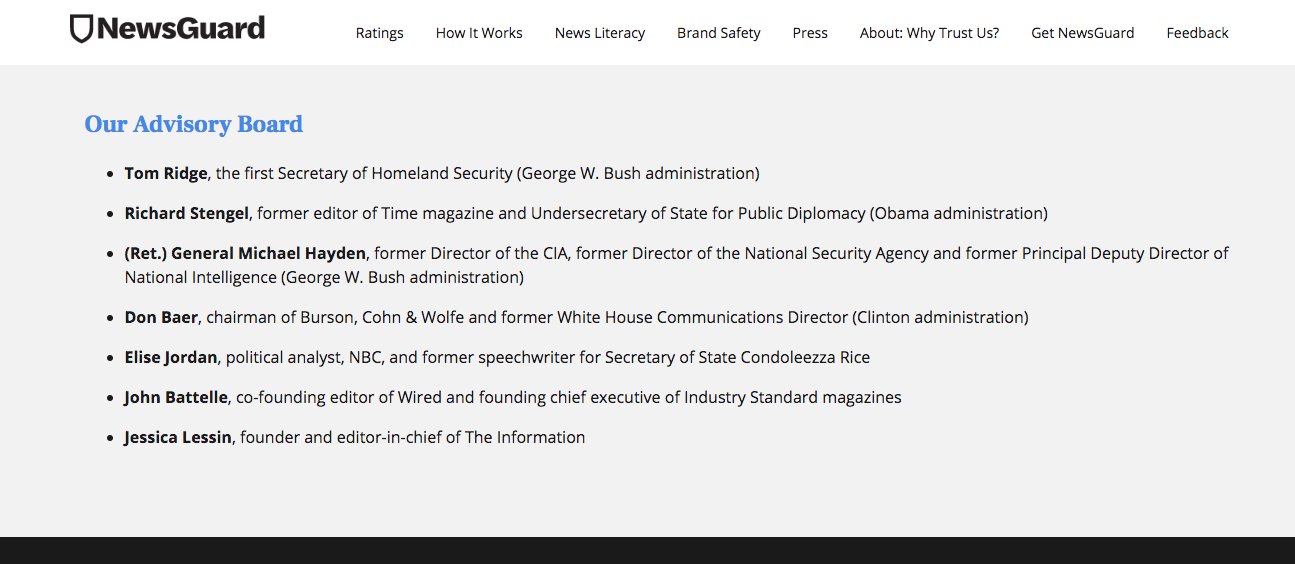Click John Battelle's name
This screenshot has width=1295, height=564.
[x=178, y=397]
